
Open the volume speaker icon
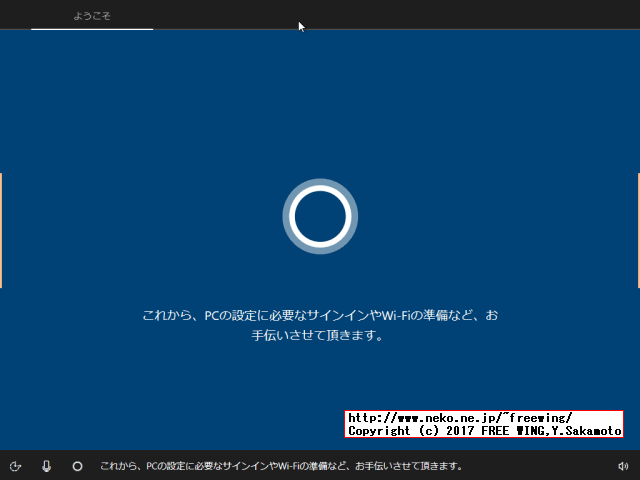point(623,466)
